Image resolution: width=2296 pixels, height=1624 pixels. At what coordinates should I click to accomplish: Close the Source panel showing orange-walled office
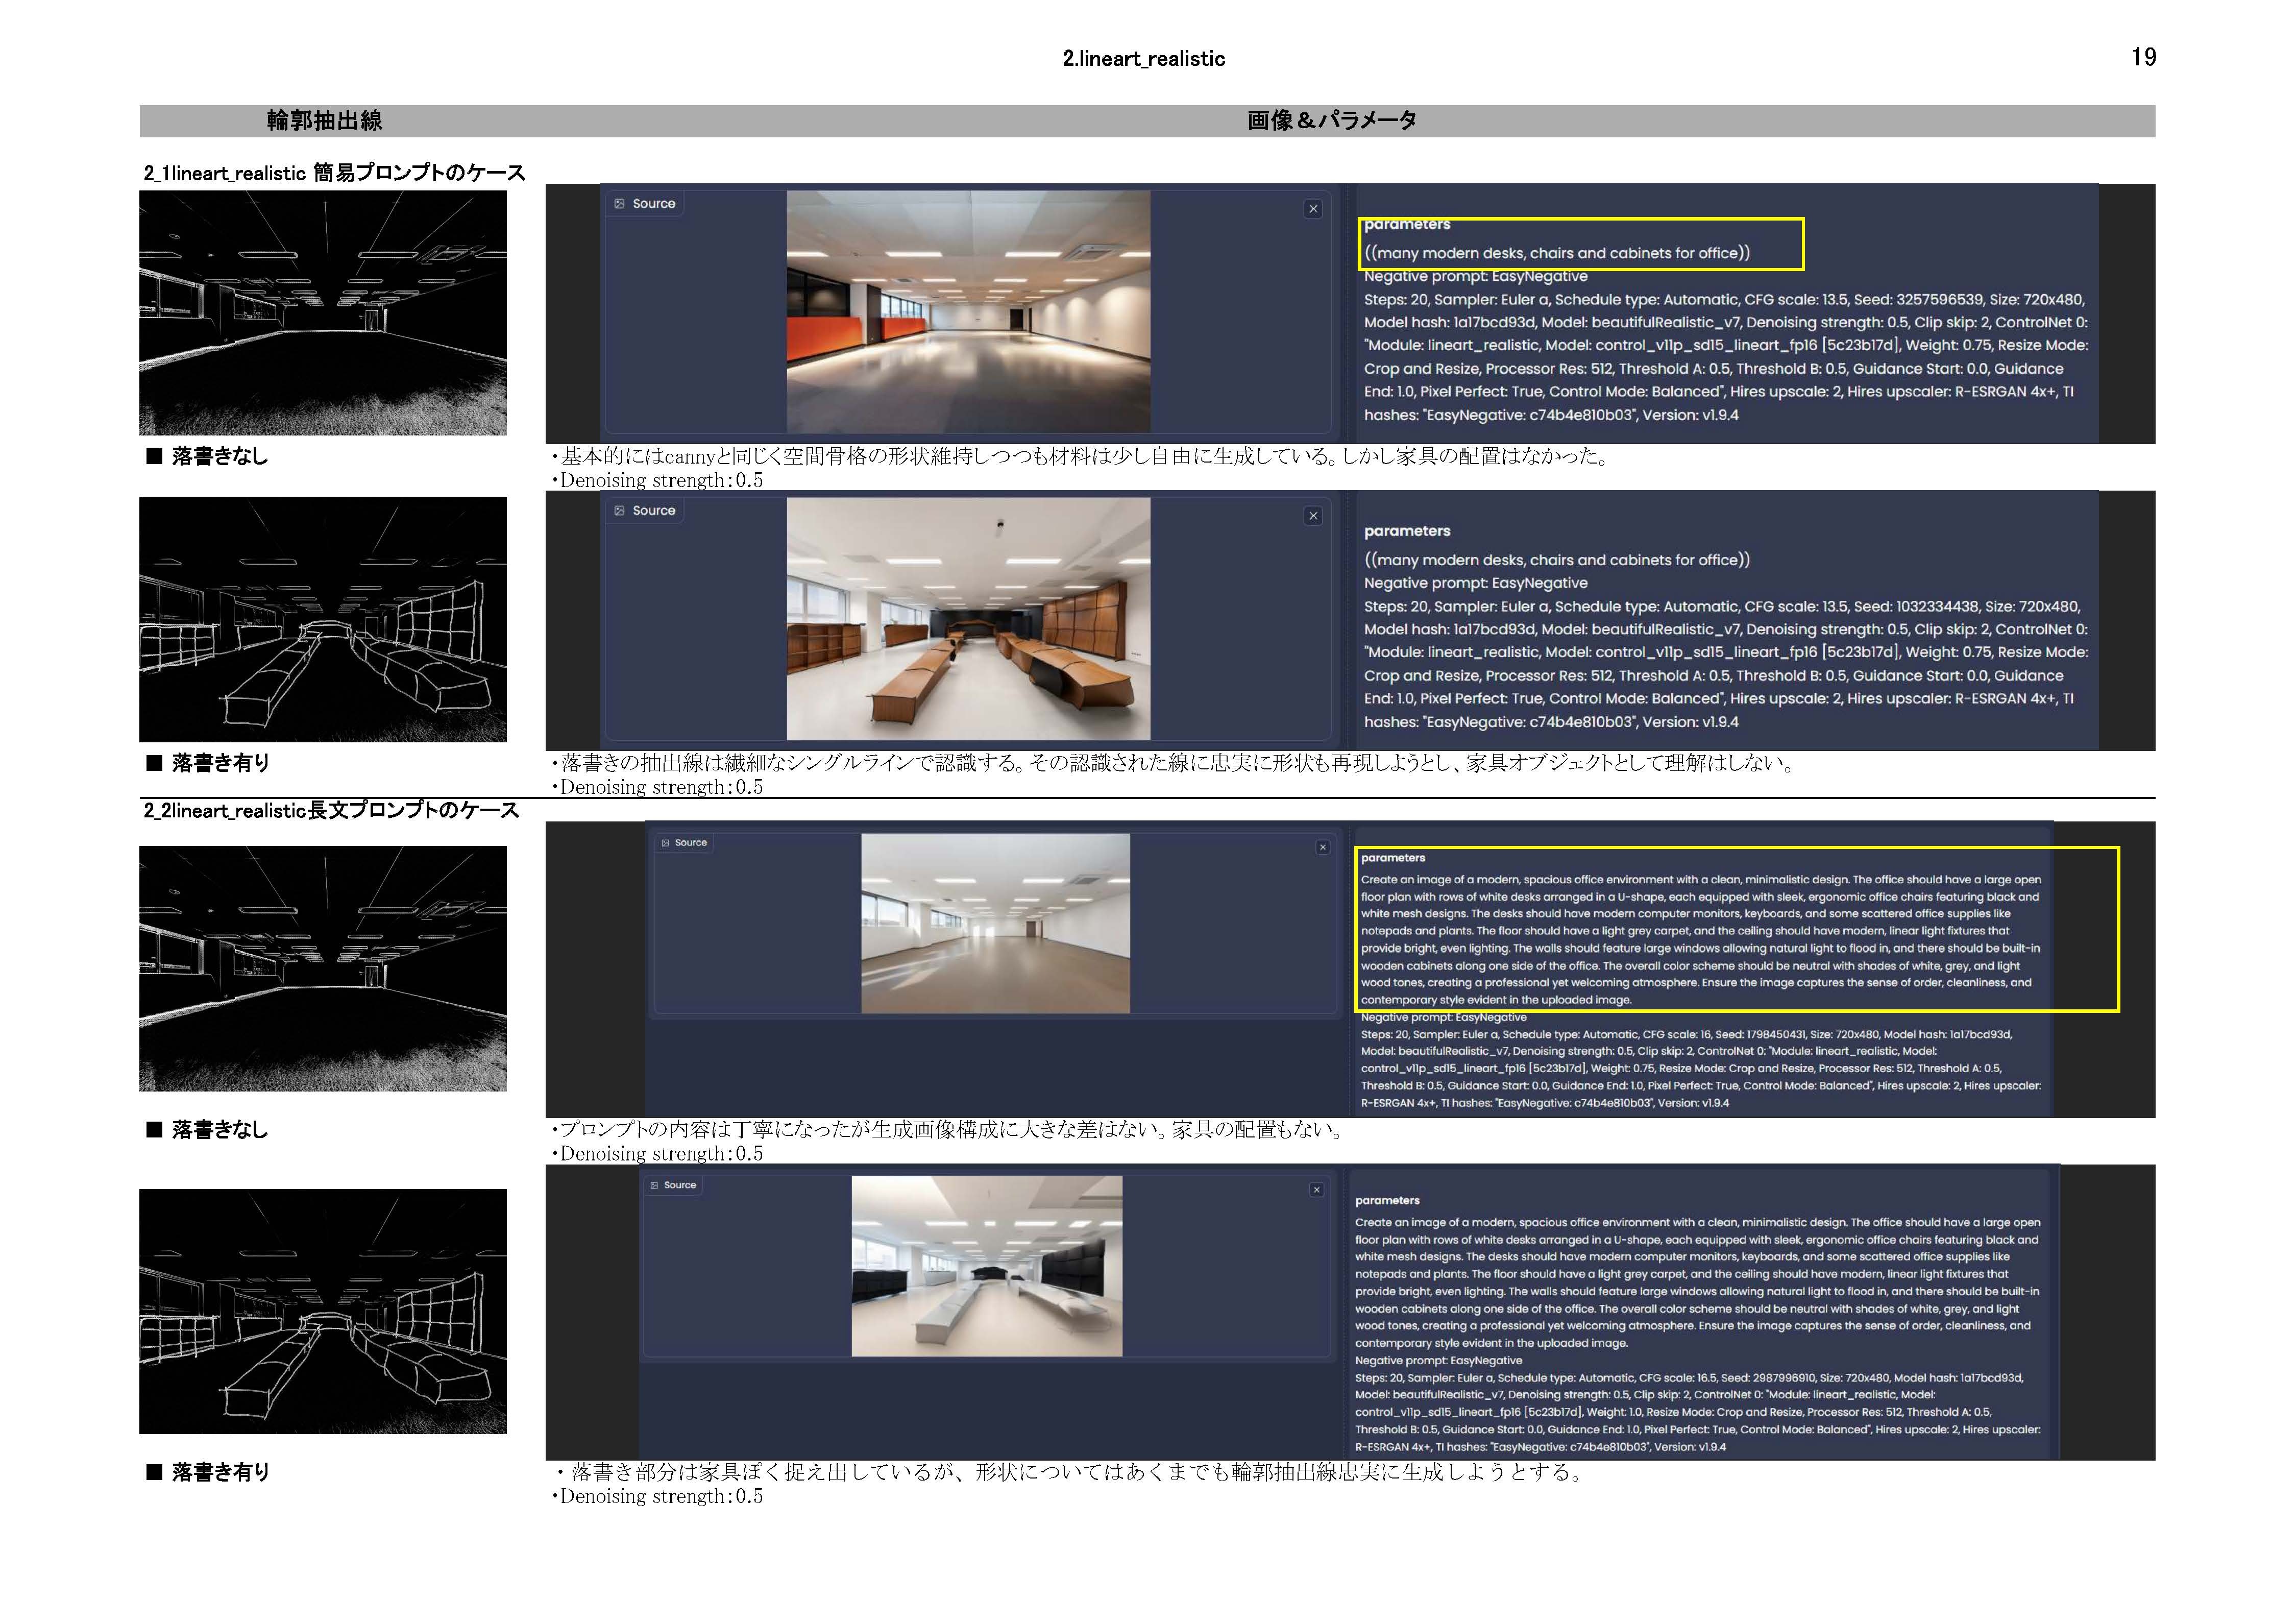pyautogui.click(x=1313, y=209)
